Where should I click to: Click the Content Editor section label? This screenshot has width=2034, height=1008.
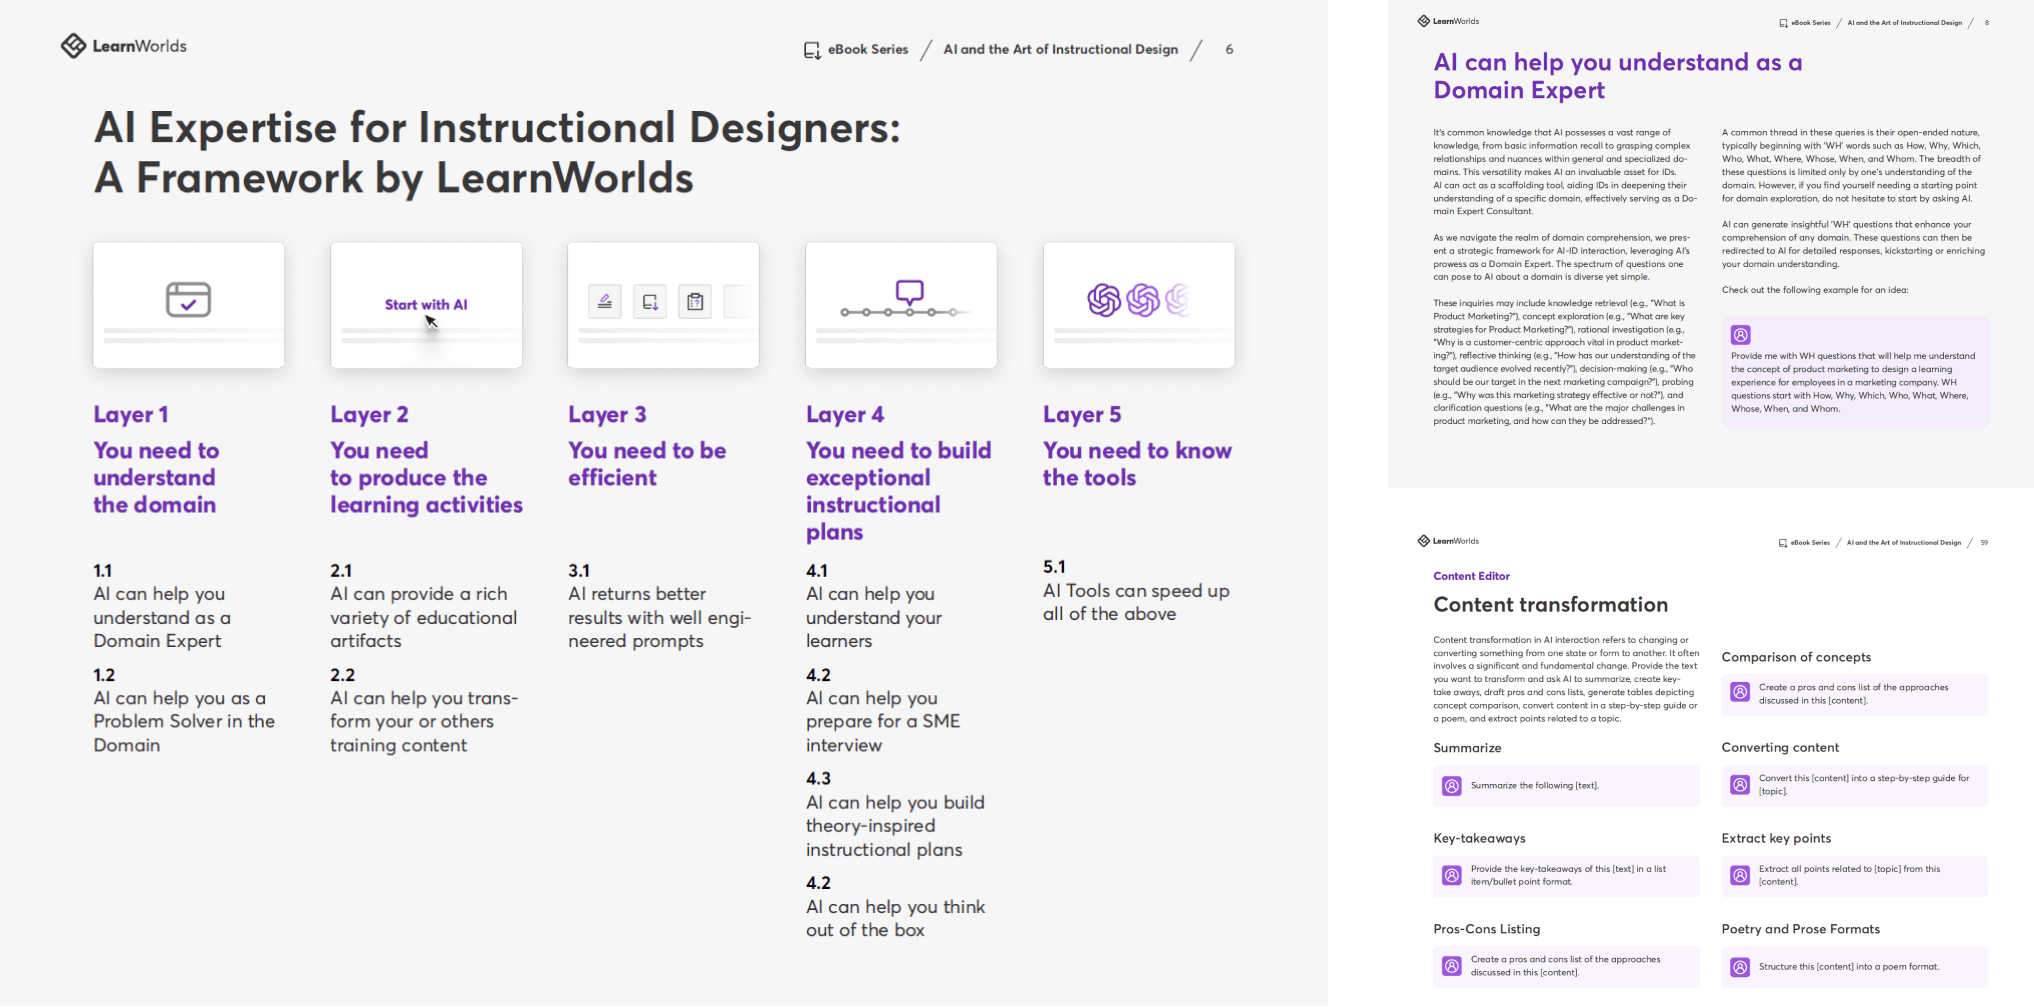click(x=1470, y=575)
